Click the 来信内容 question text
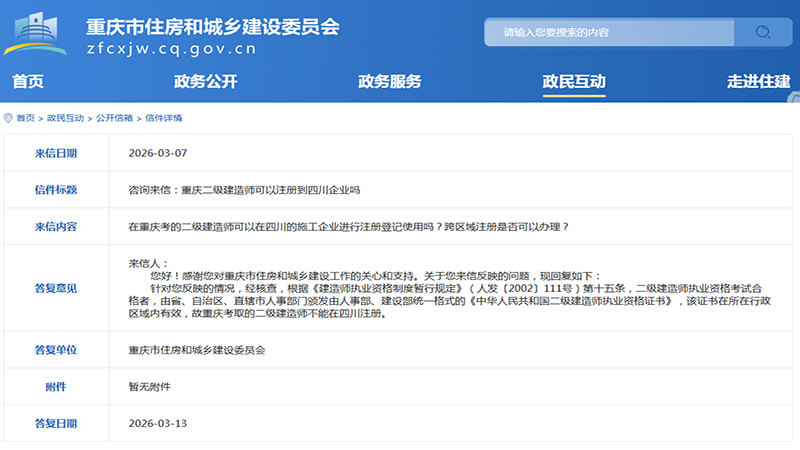 348,227
